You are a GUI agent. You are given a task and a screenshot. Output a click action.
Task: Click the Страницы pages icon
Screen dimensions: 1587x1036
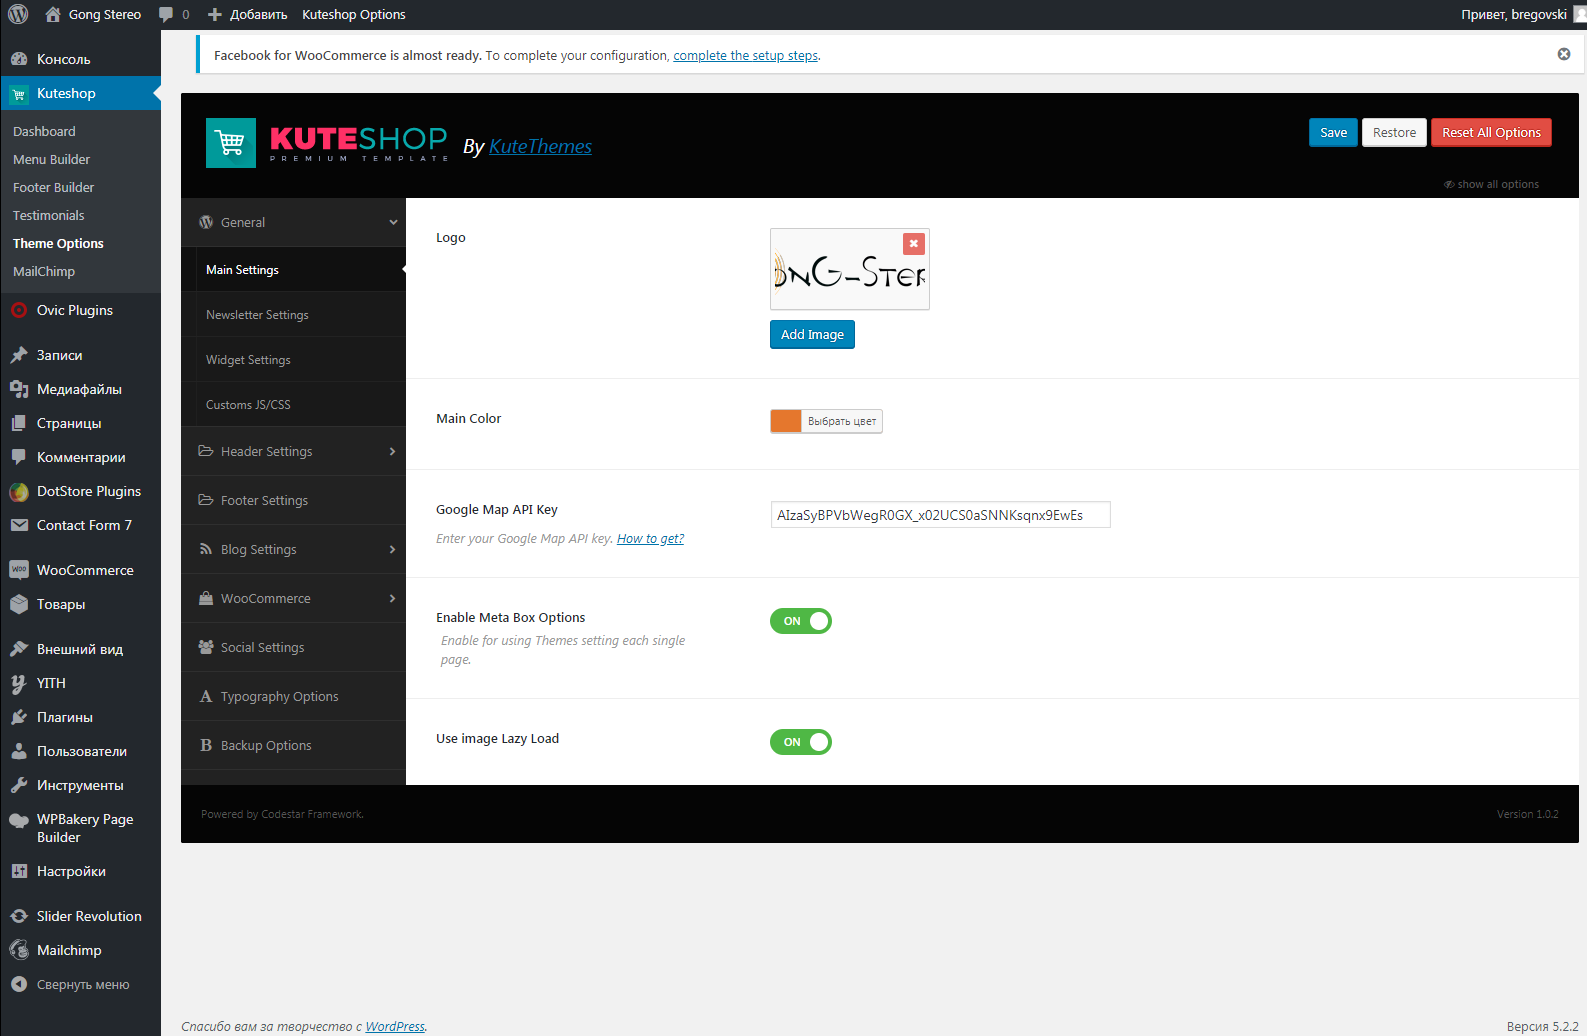19,423
